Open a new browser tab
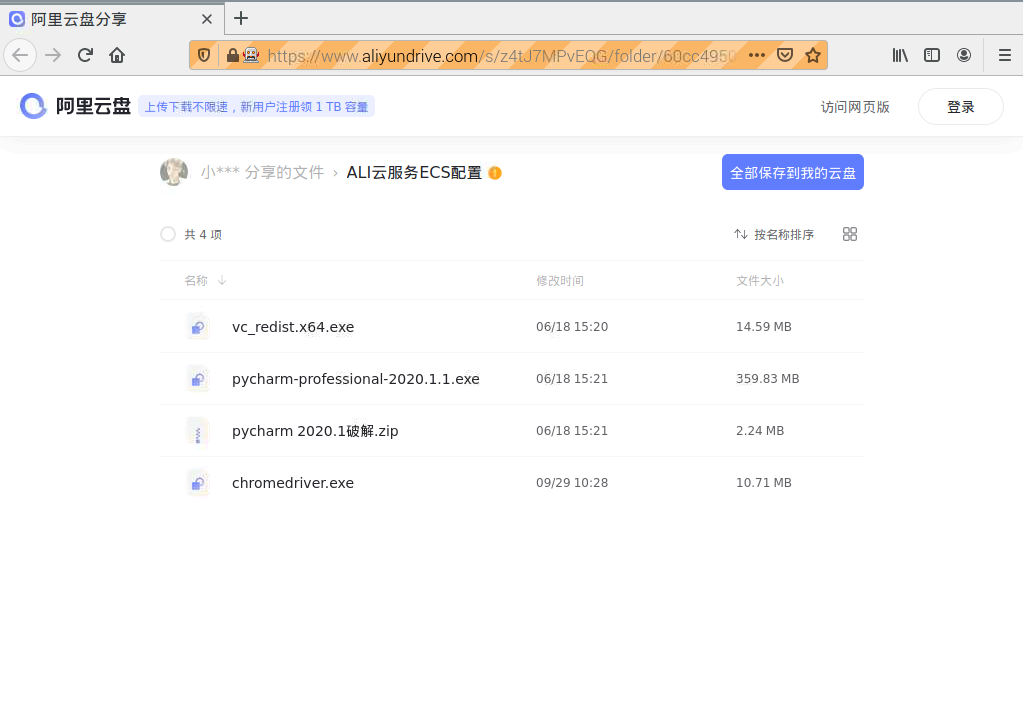The image size is (1023, 705). [x=241, y=18]
